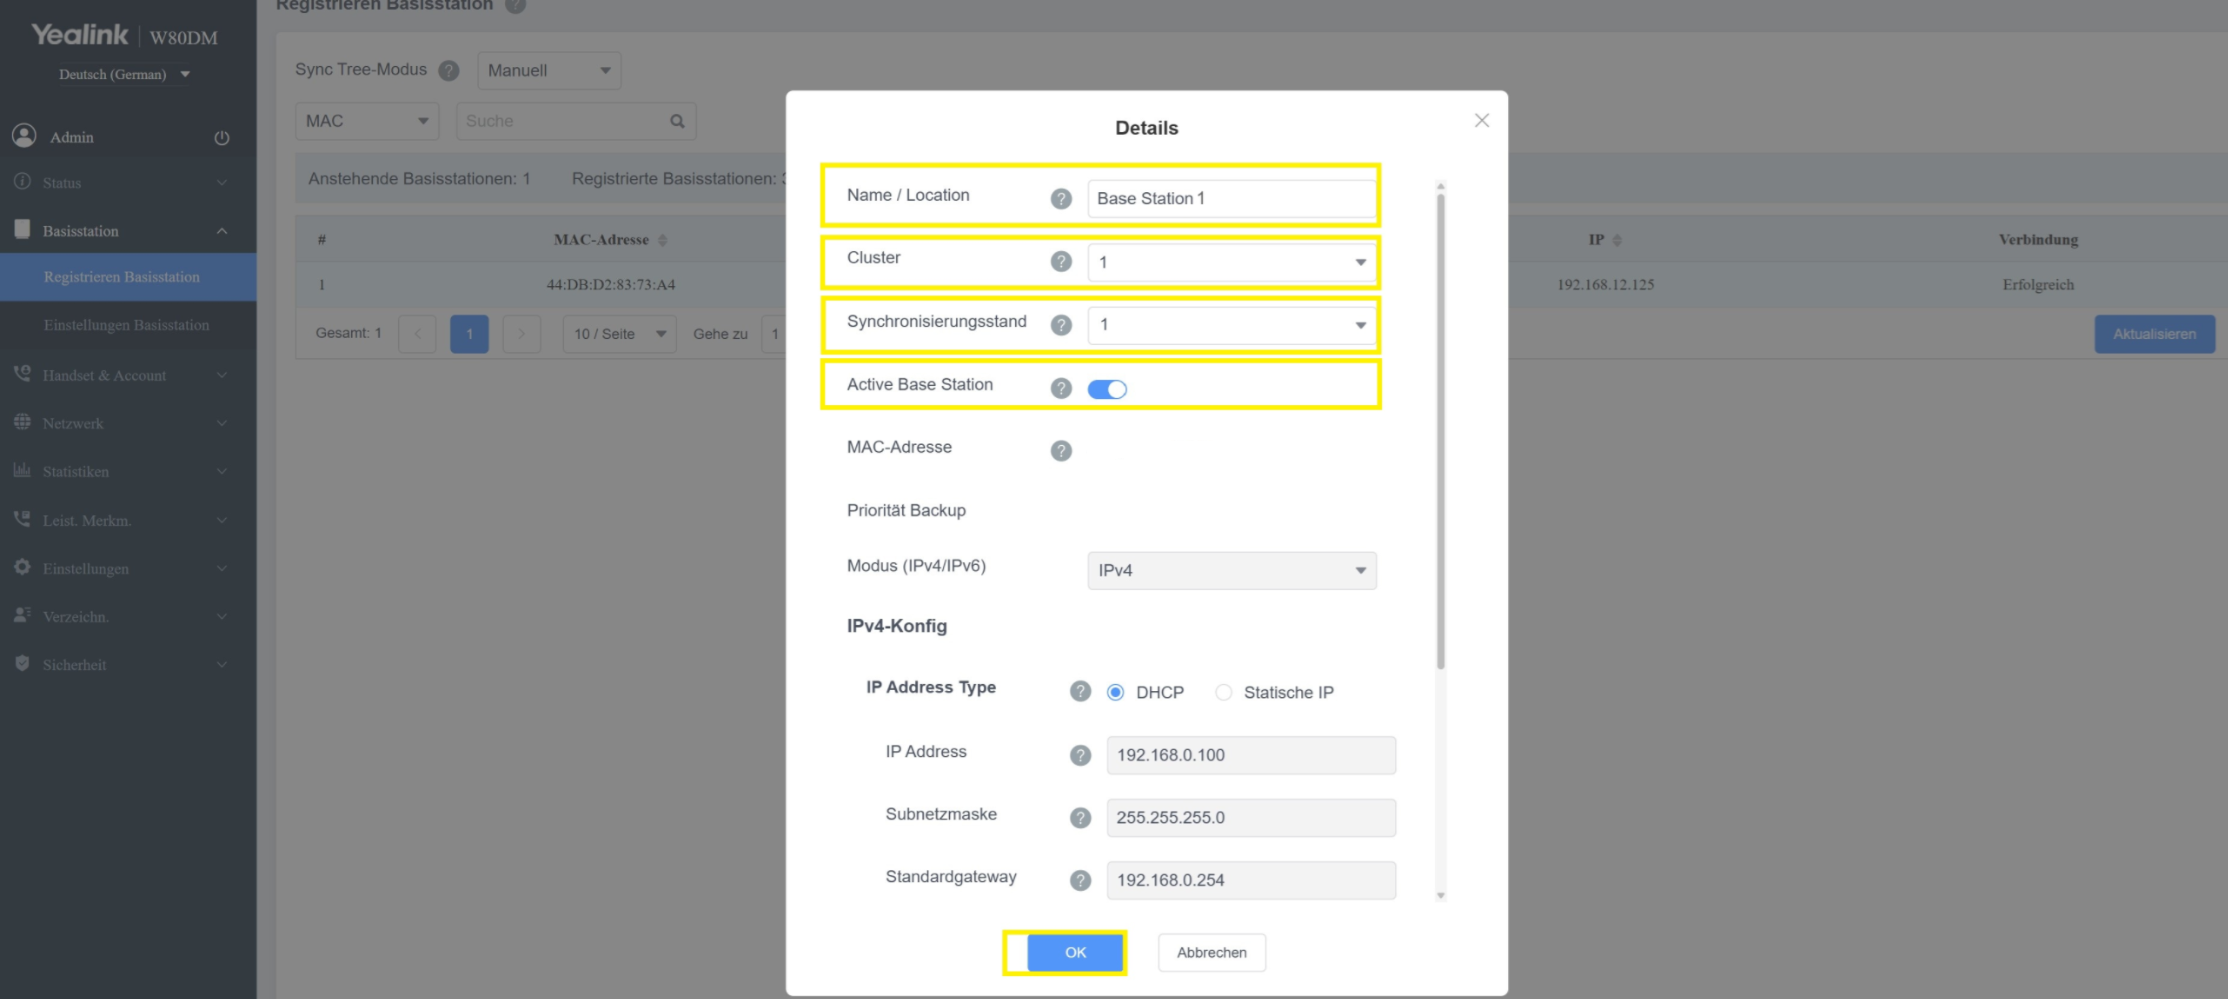Image resolution: width=2228 pixels, height=999 pixels.
Task: Click help icon beside Cluster field
Action: (1061, 262)
